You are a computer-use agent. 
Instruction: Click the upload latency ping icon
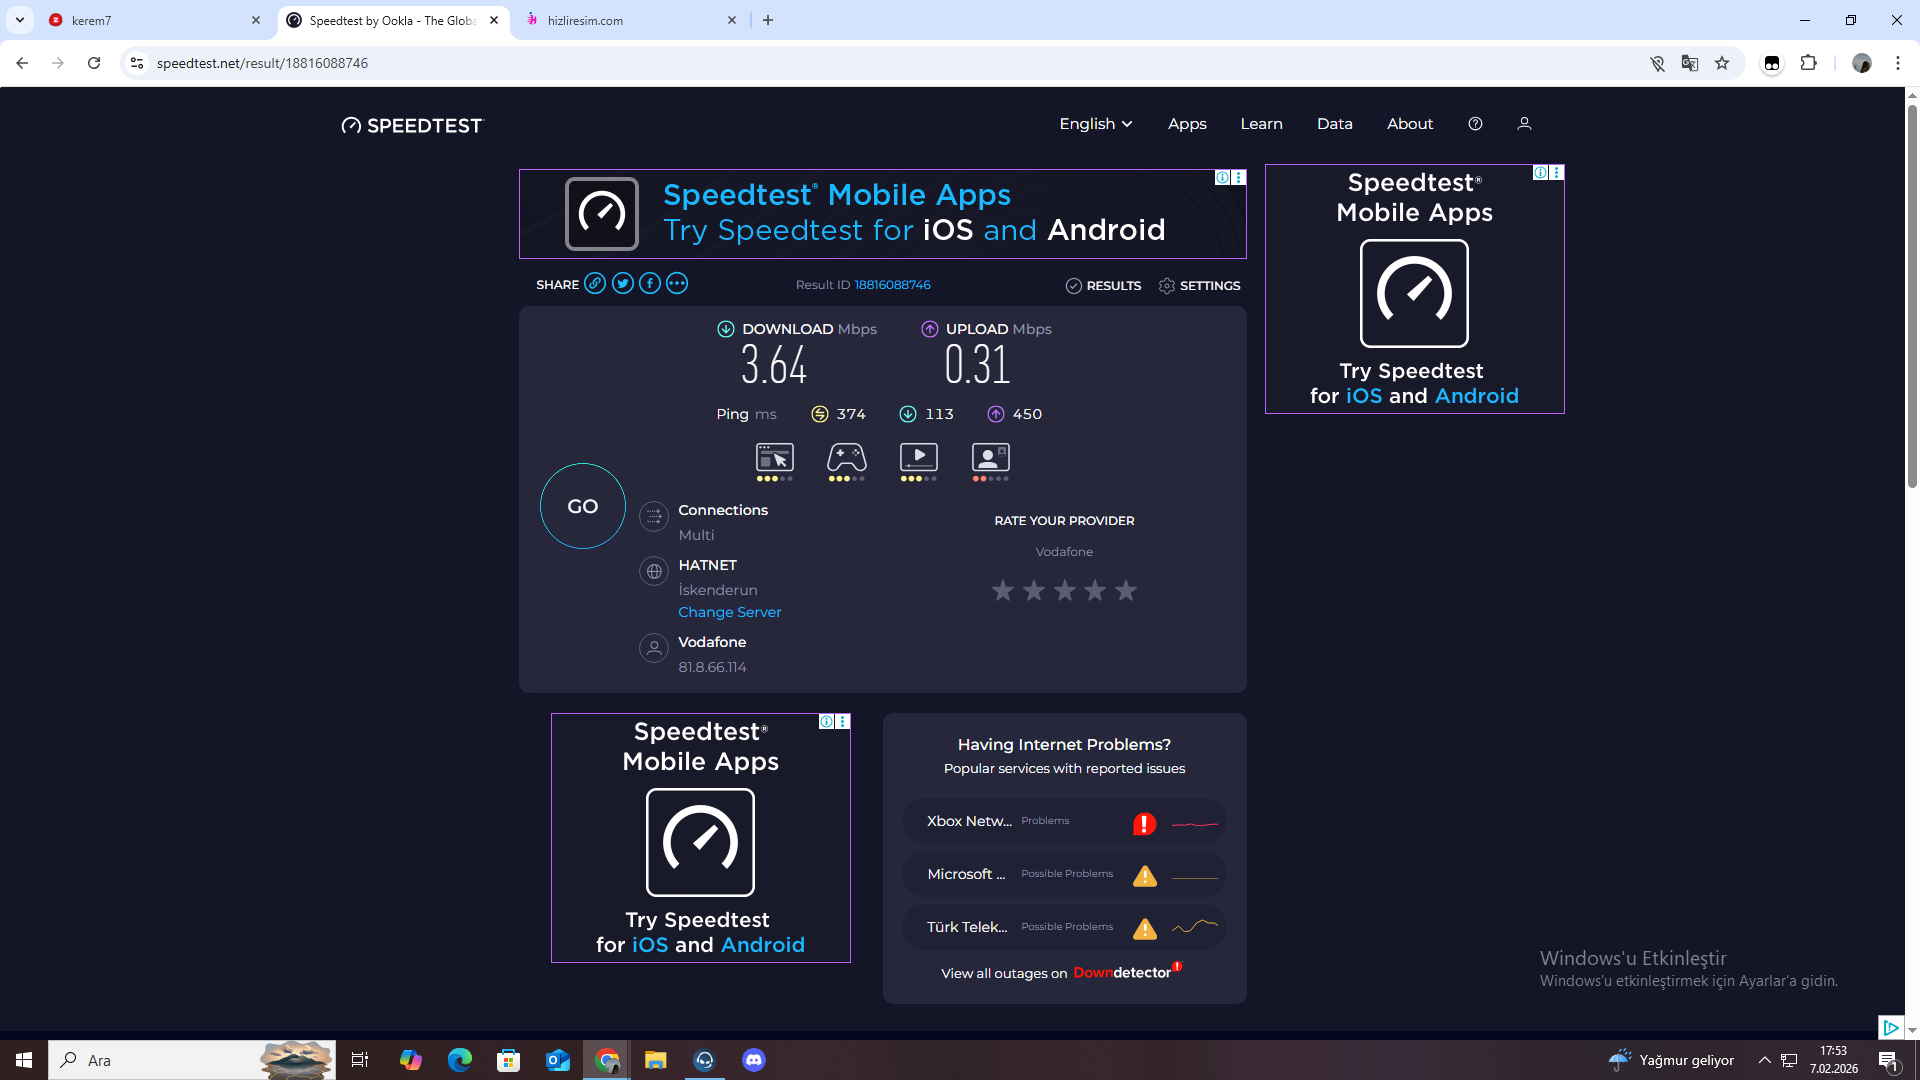(996, 414)
